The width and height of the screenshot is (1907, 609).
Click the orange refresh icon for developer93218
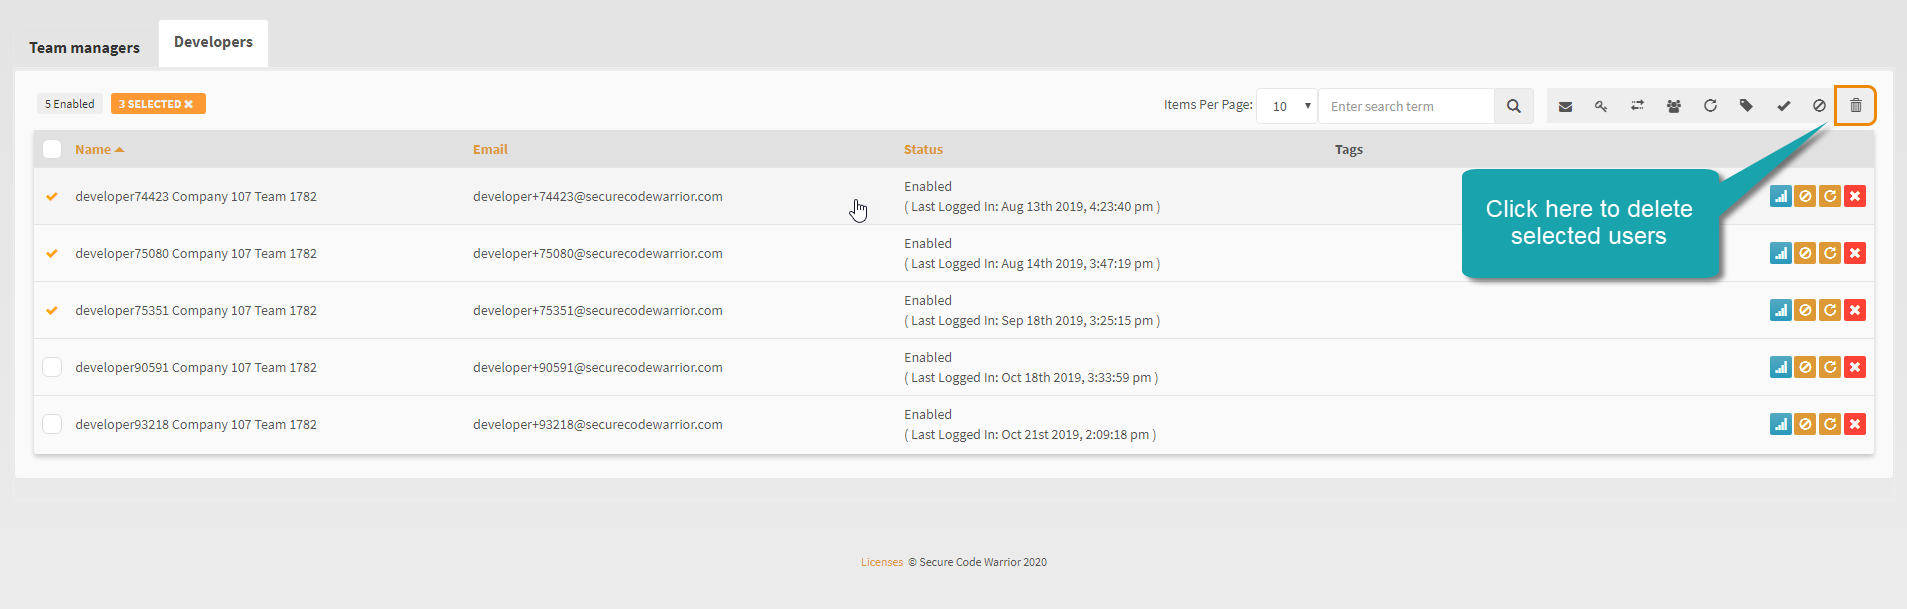click(1830, 424)
